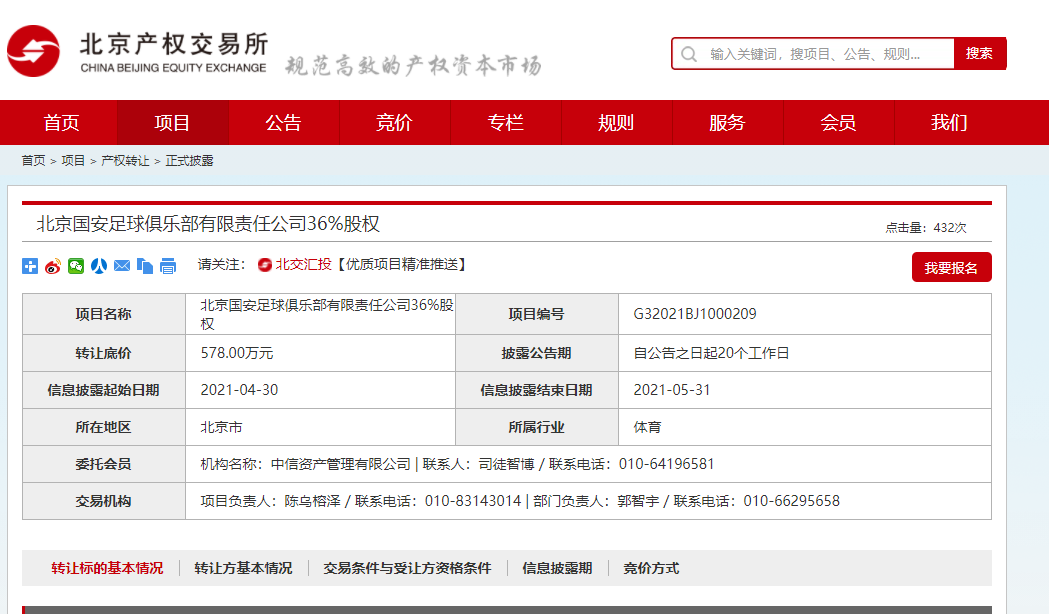
Task: Click the end date 2021-05-31
Action: point(672,390)
